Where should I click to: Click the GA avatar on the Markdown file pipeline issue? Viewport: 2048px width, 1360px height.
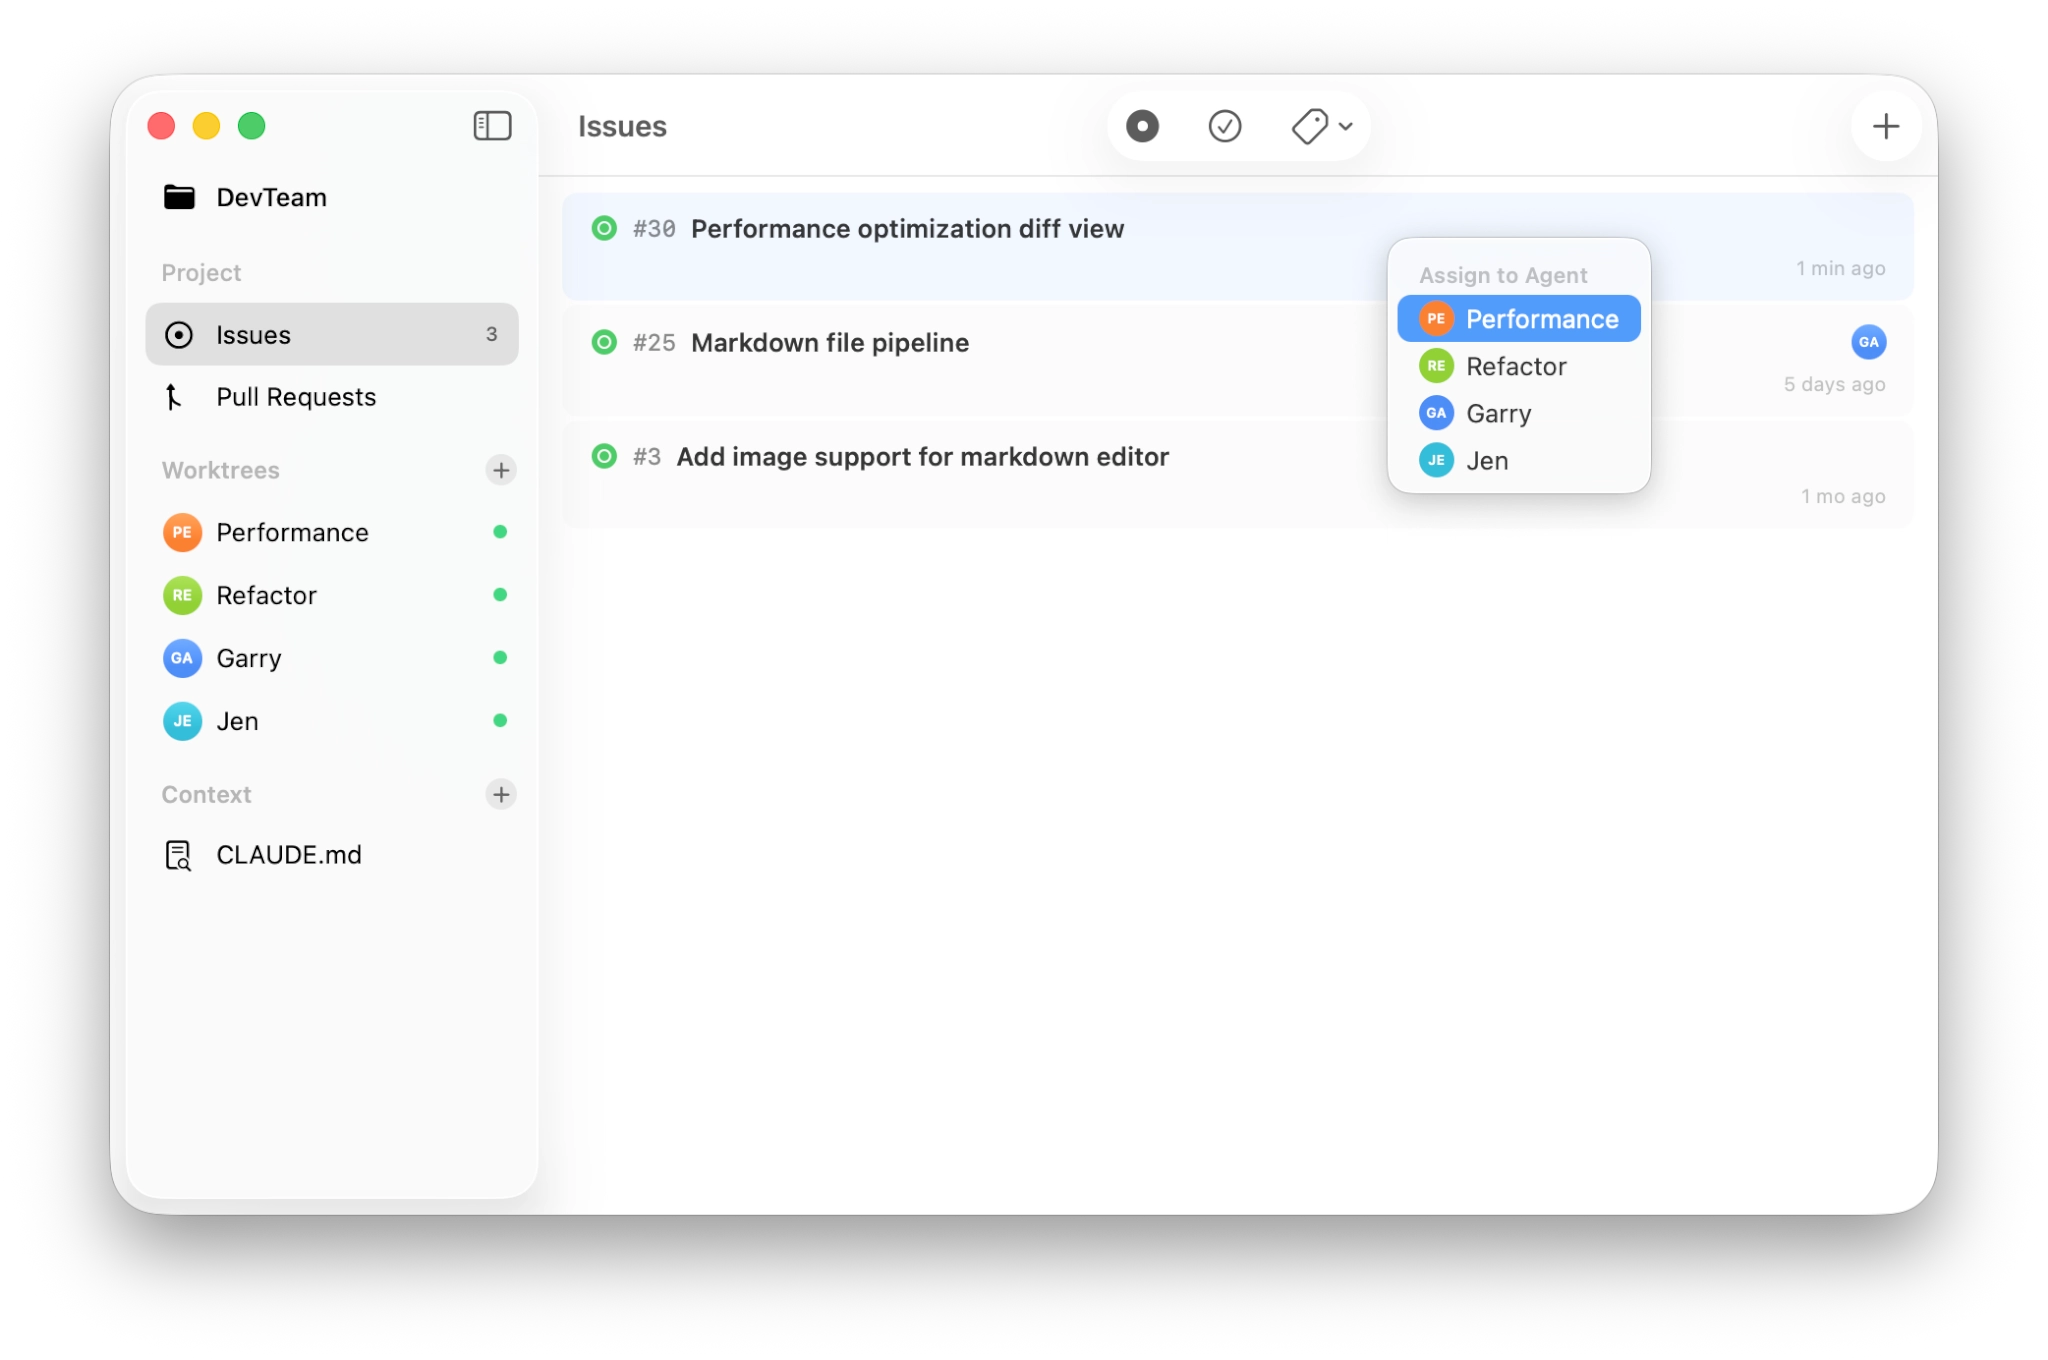[x=1869, y=342]
